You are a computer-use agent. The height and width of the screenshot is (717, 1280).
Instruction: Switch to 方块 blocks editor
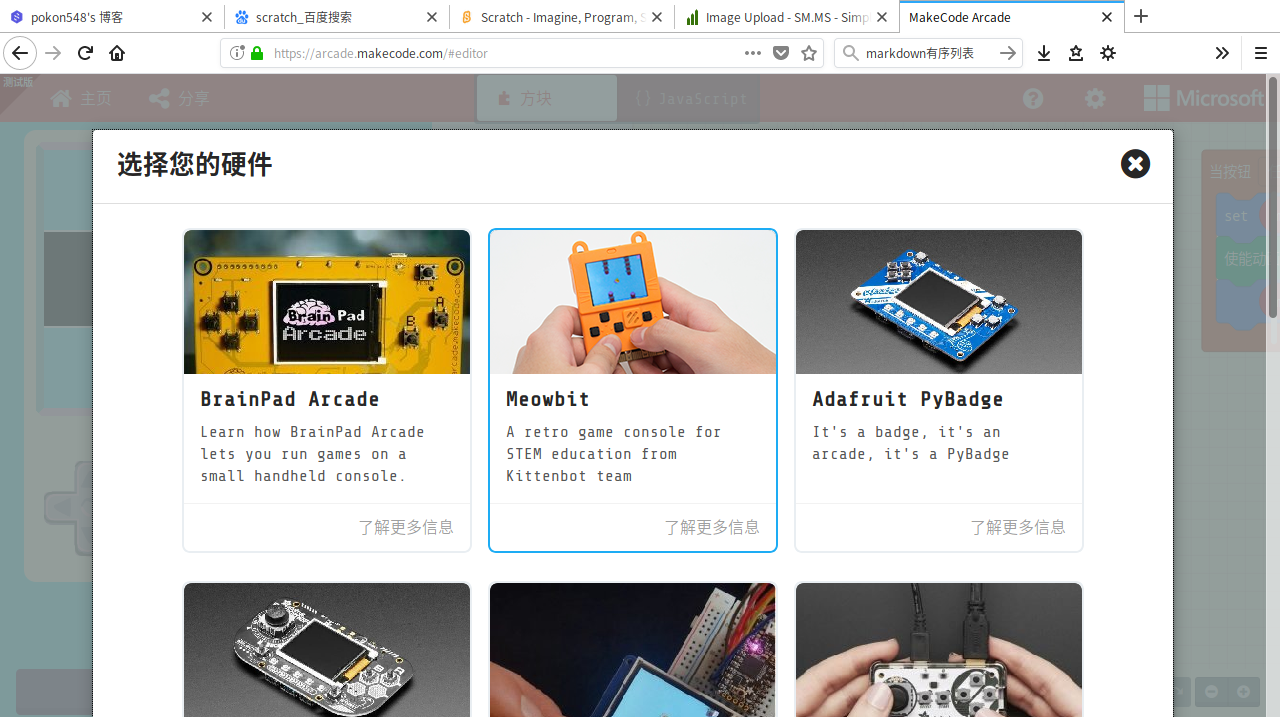coord(546,98)
